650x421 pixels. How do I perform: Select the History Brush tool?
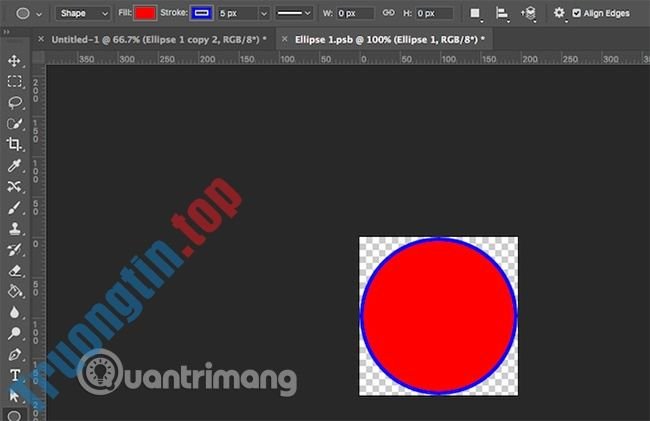tap(15, 249)
